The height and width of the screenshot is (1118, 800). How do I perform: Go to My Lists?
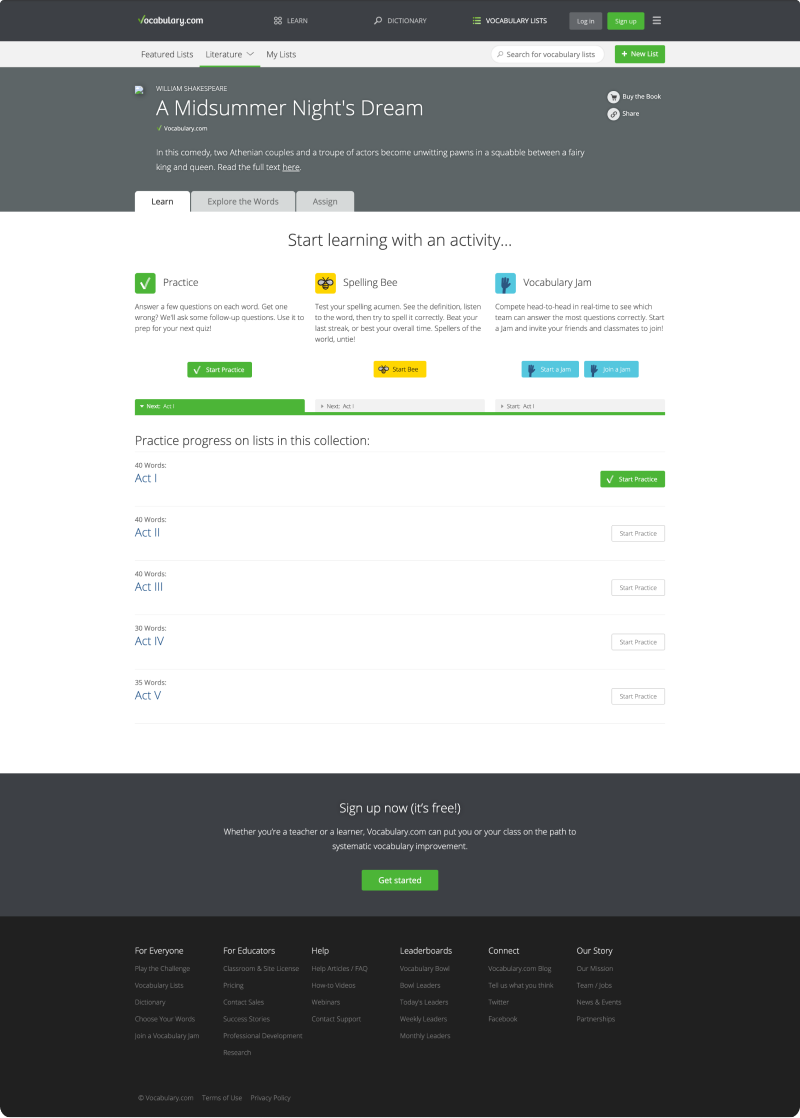coord(281,54)
